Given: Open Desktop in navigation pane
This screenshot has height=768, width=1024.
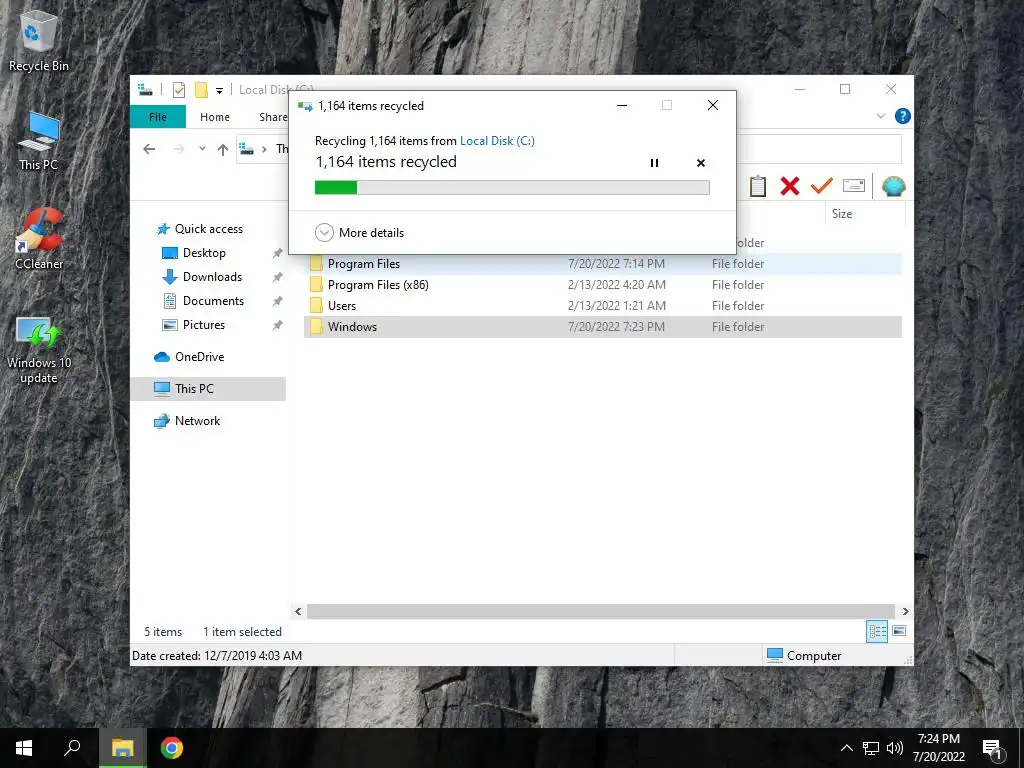Looking at the screenshot, I should pyautogui.click(x=204, y=253).
